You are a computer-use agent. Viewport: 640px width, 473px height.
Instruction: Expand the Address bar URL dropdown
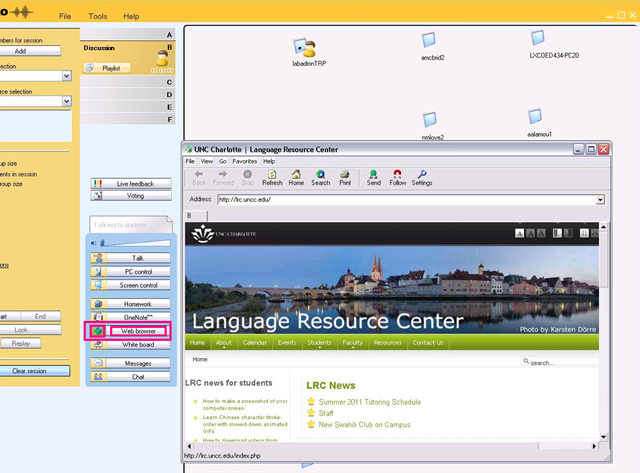click(600, 199)
